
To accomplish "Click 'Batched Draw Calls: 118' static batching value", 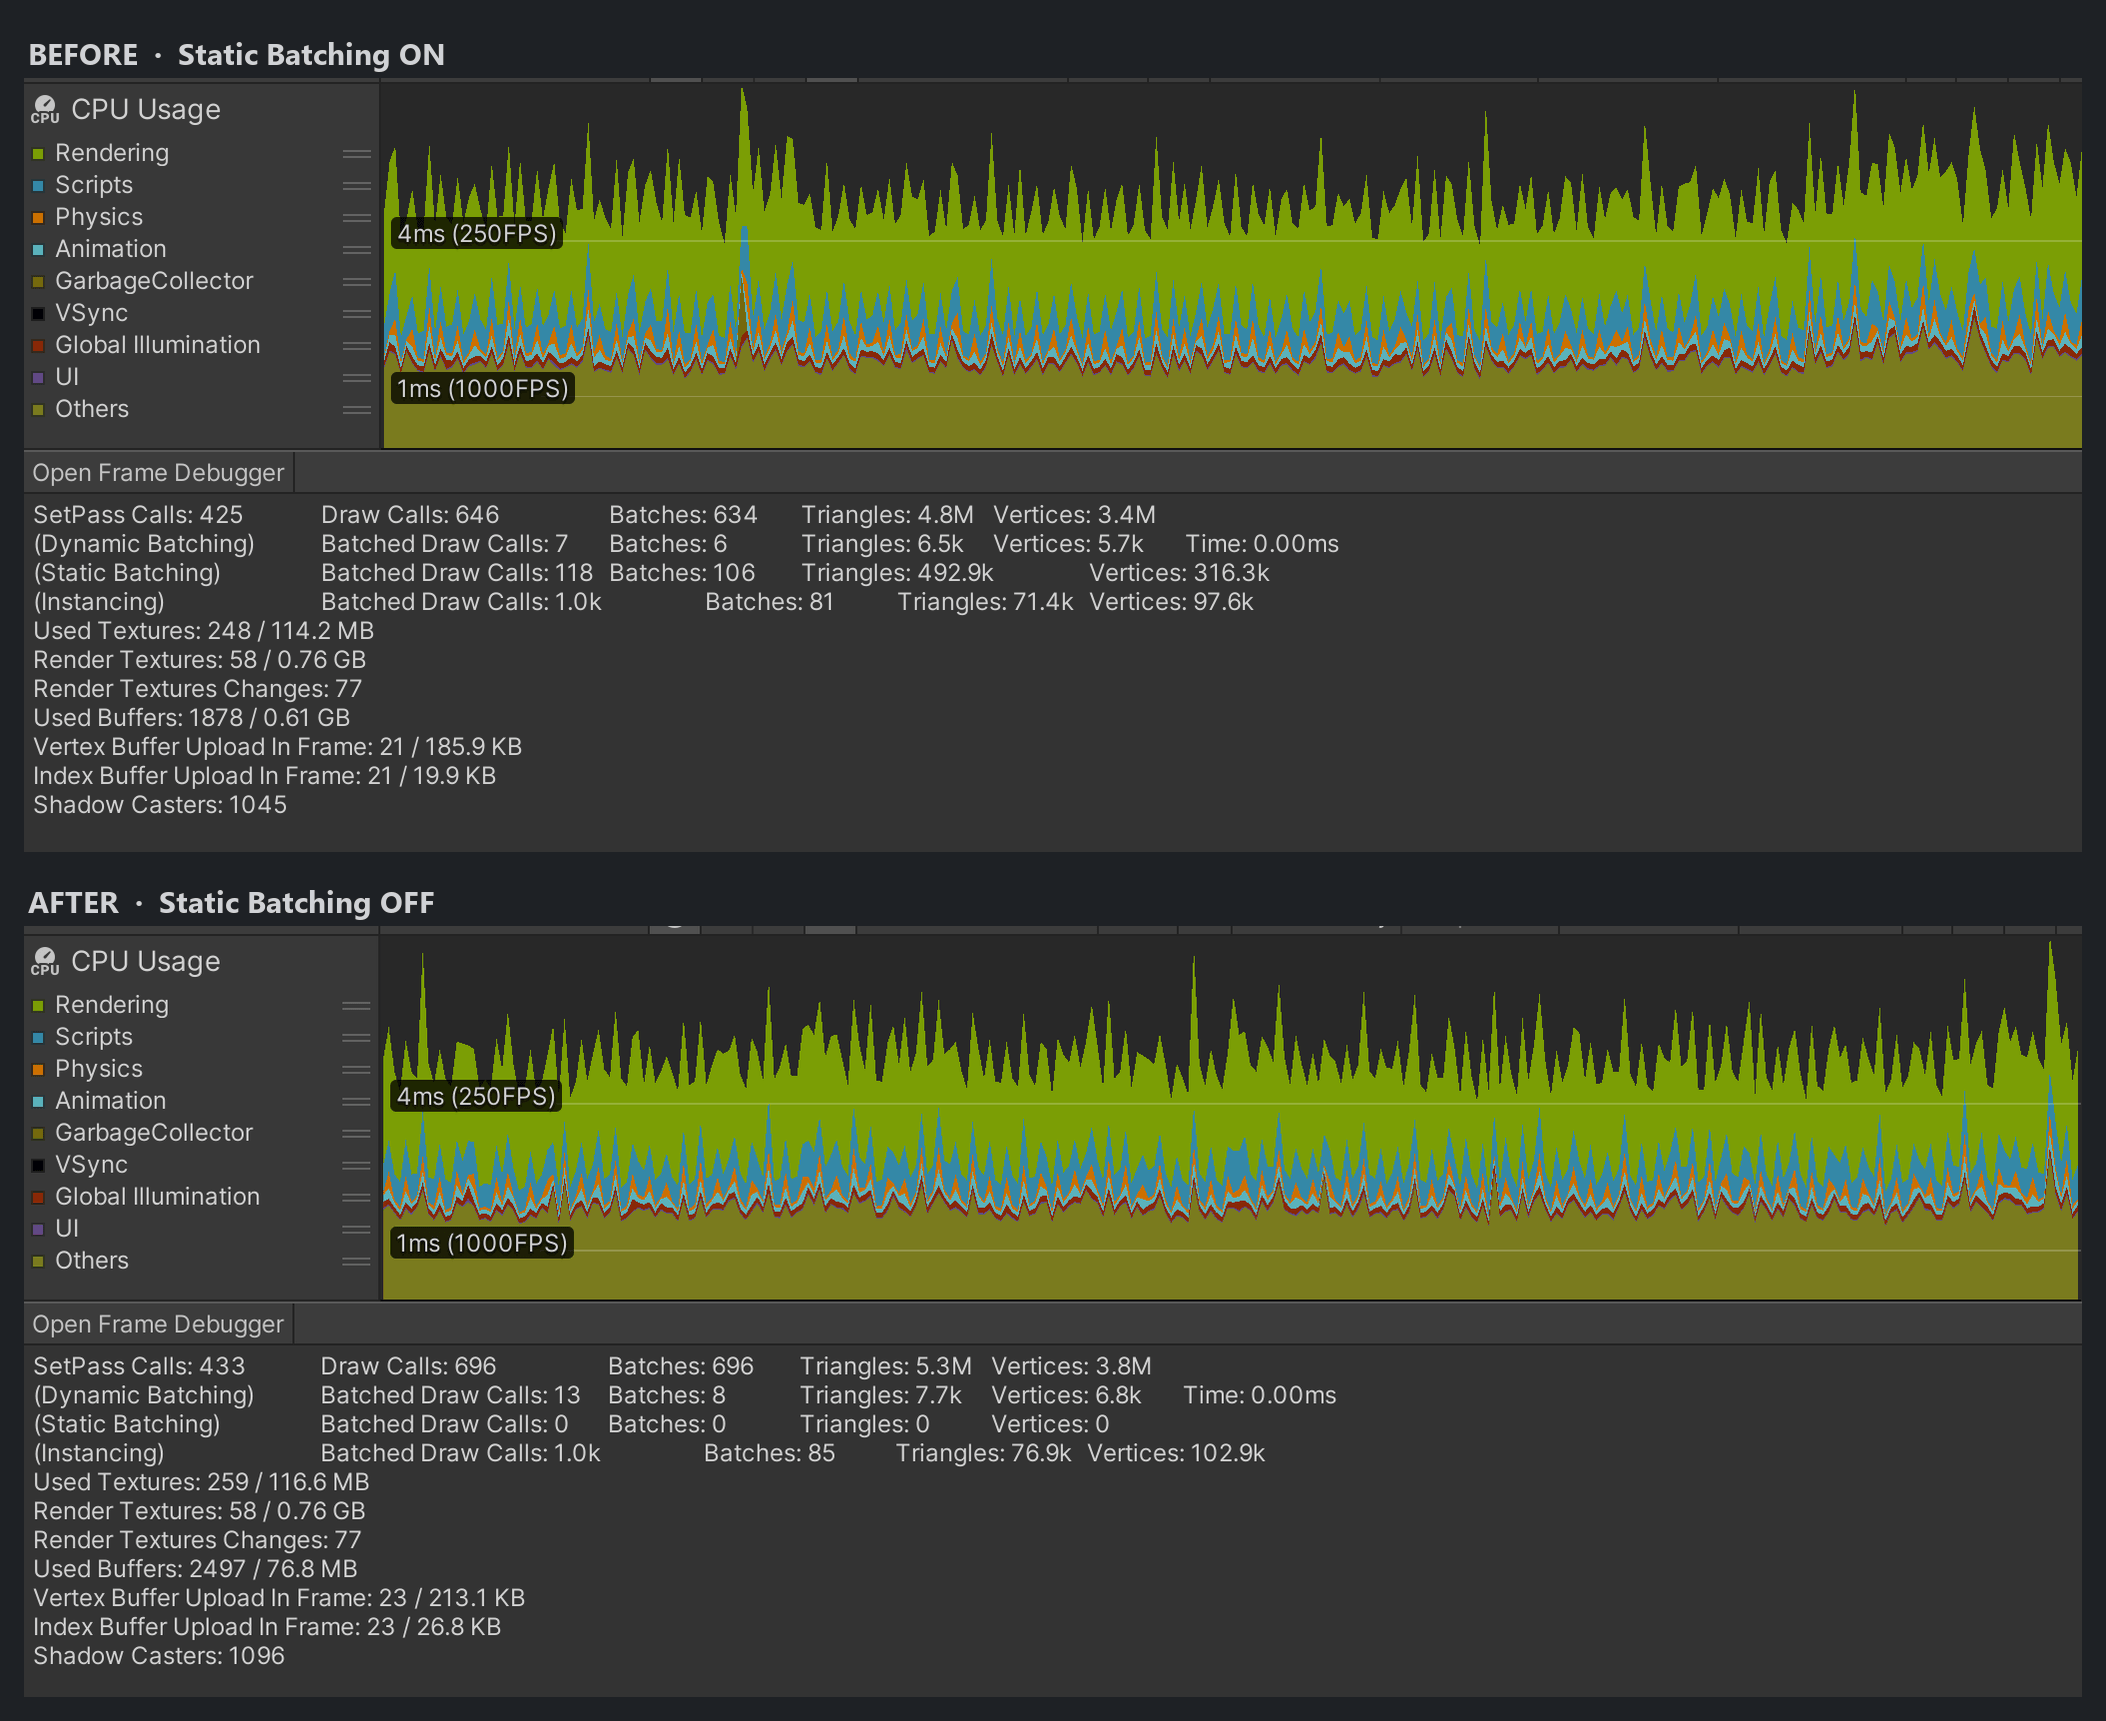I will tap(457, 573).
